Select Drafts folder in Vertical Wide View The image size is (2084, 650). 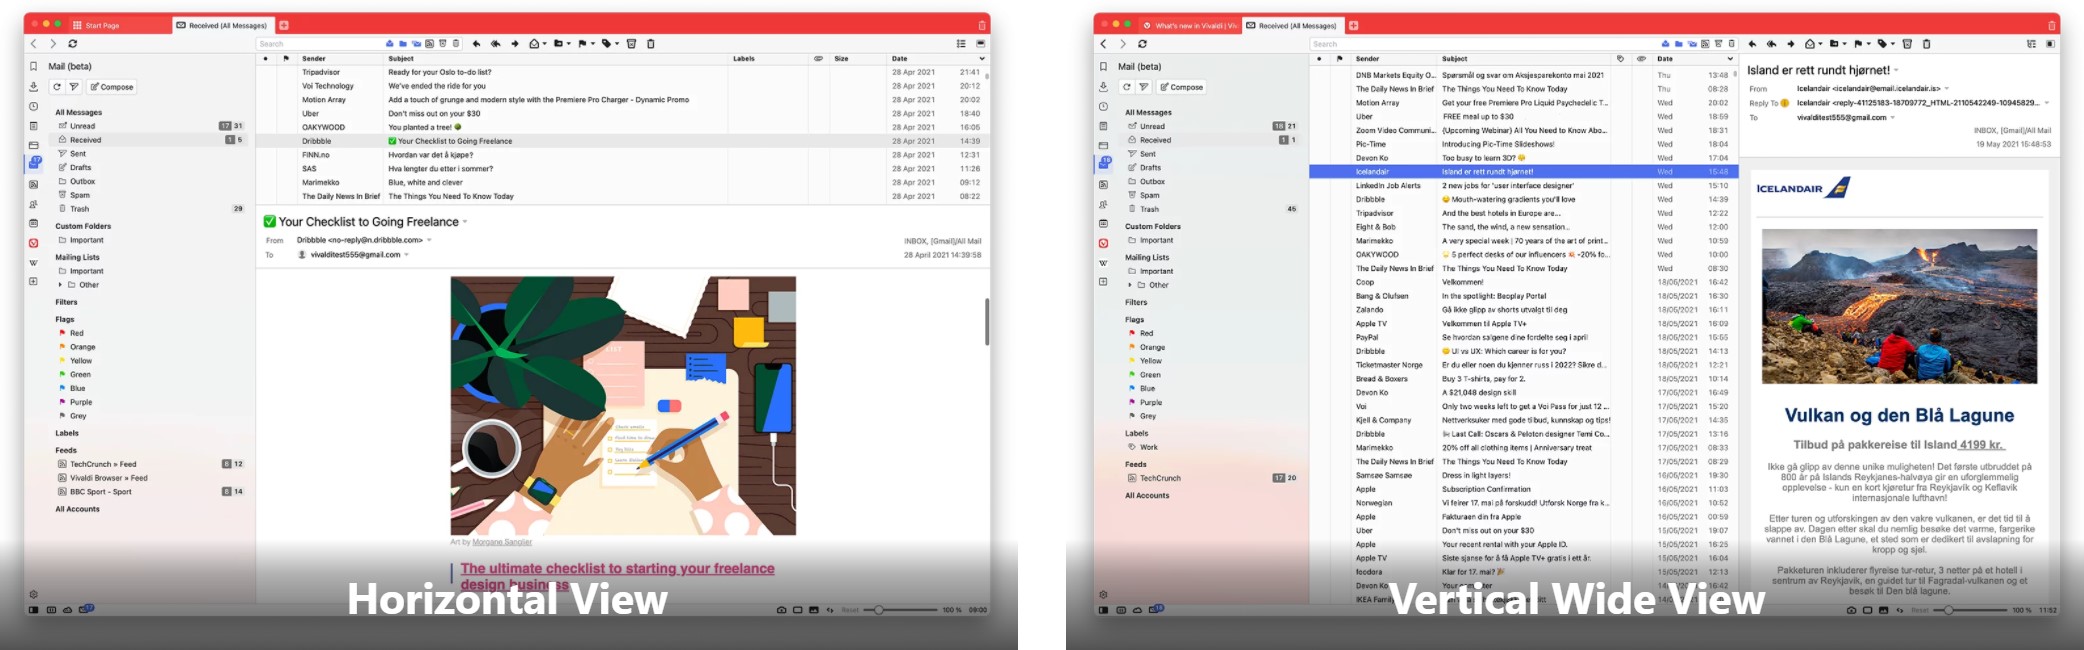pos(1151,168)
